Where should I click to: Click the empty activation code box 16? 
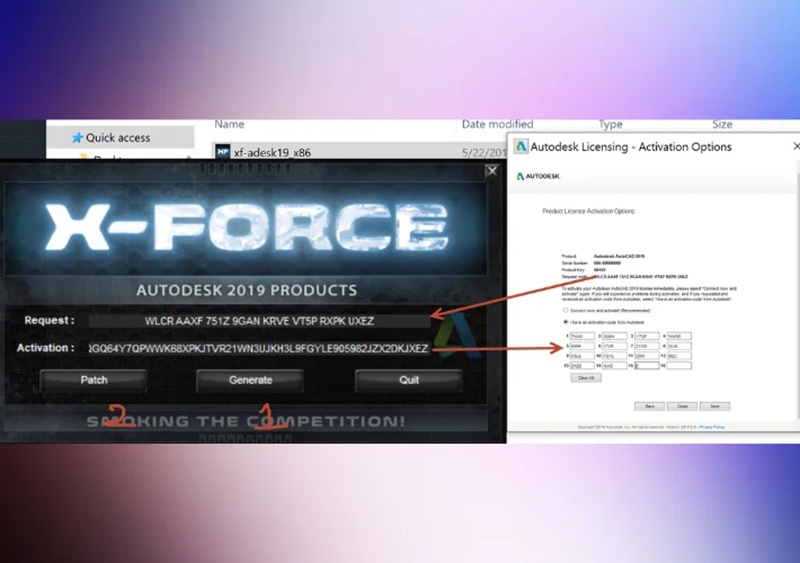[x=679, y=365]
